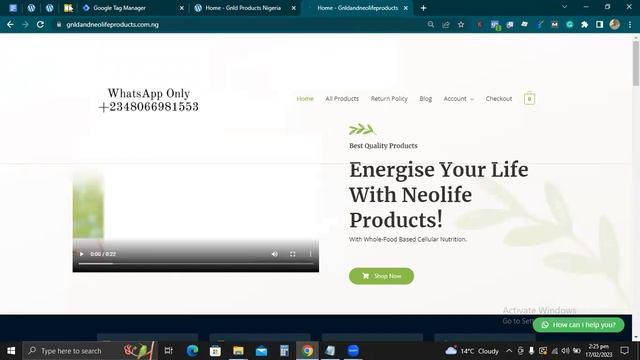The height and width of the screenshot is (360, 640).
Task: Open the Mail app from taskbar
Action: click(x=261, y=351)
